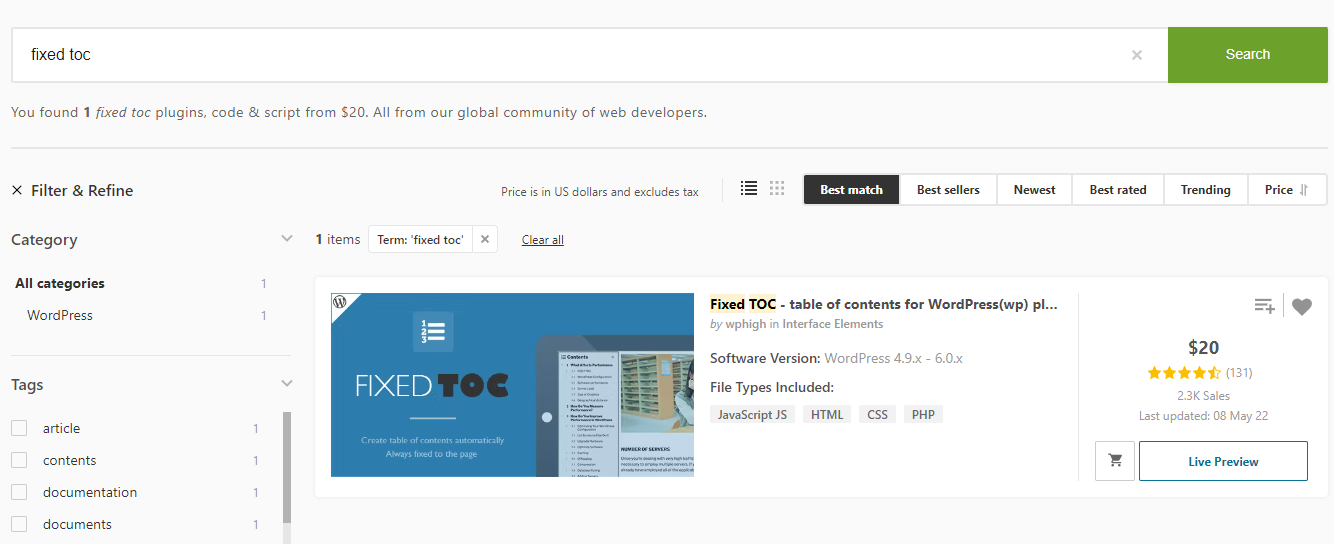Click the 2.3K Sales text

pyautogui.click(x=1203, y=396)
